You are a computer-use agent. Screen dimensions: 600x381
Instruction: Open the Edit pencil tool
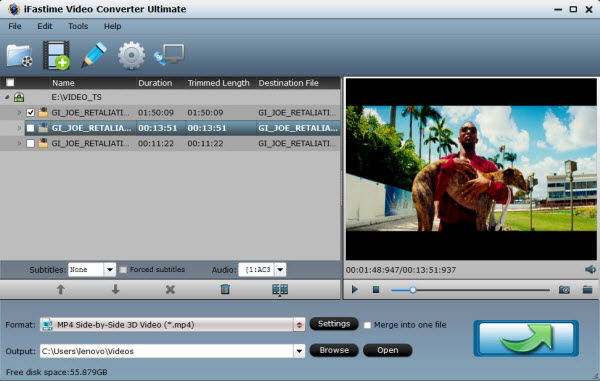point(94,55)
